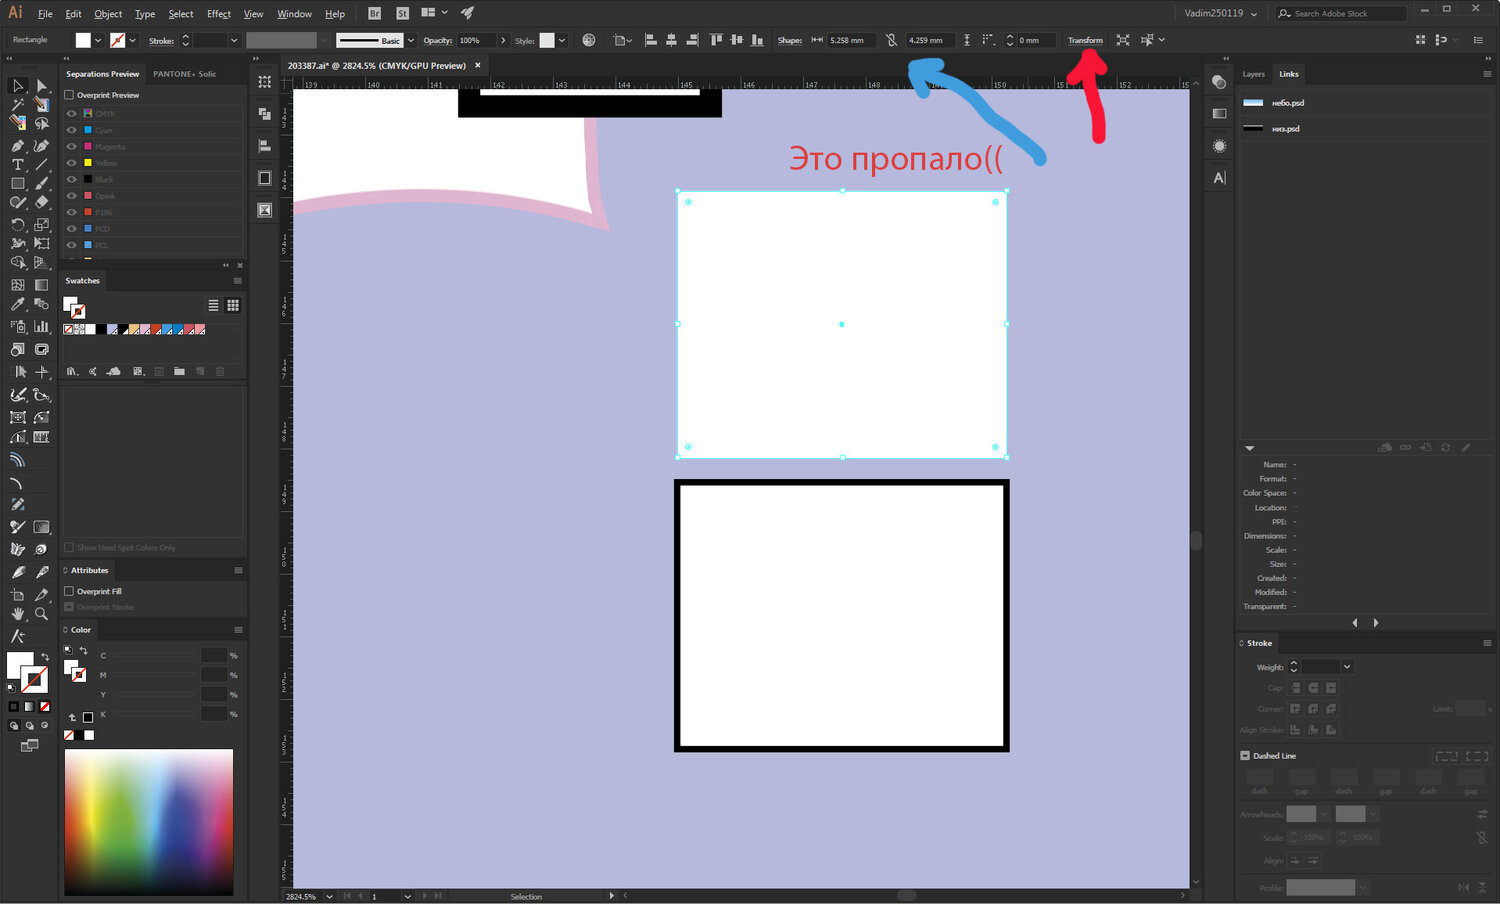Click the Isolate Selected Object icon
This screenshot has width=1500, height=905.
tap(1123, 40)
